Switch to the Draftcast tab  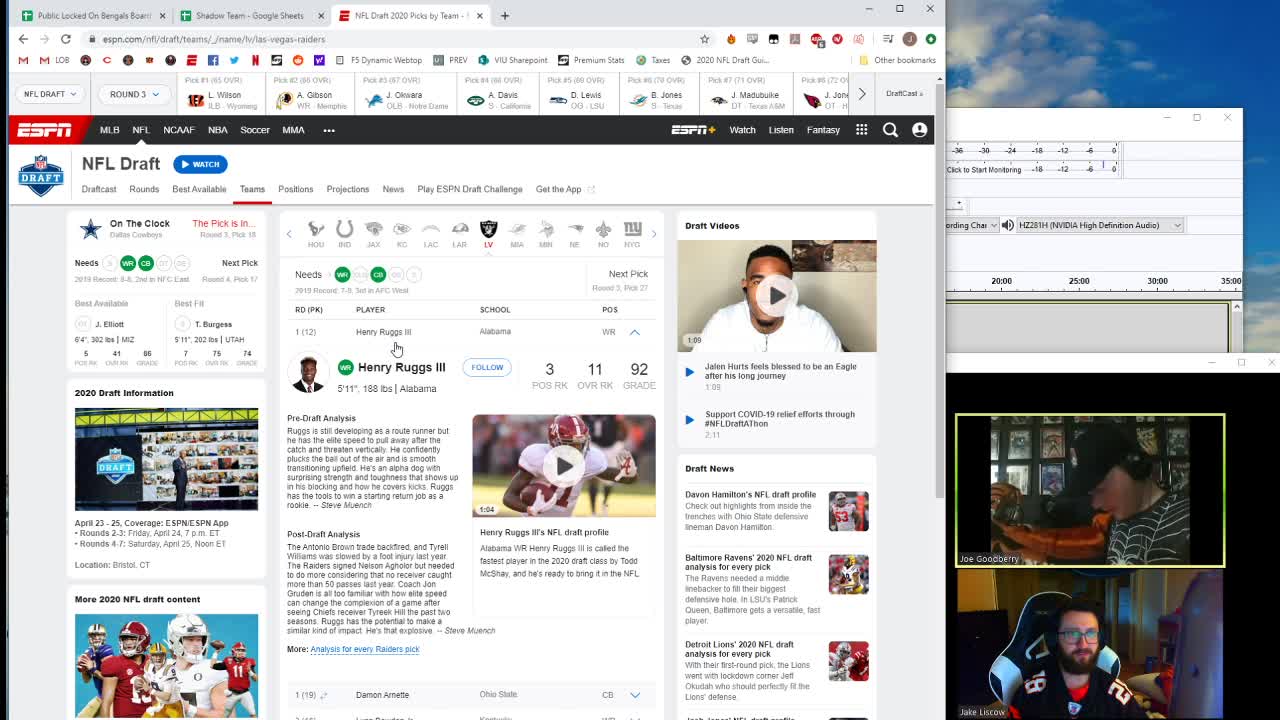click(x=99, y=189)
